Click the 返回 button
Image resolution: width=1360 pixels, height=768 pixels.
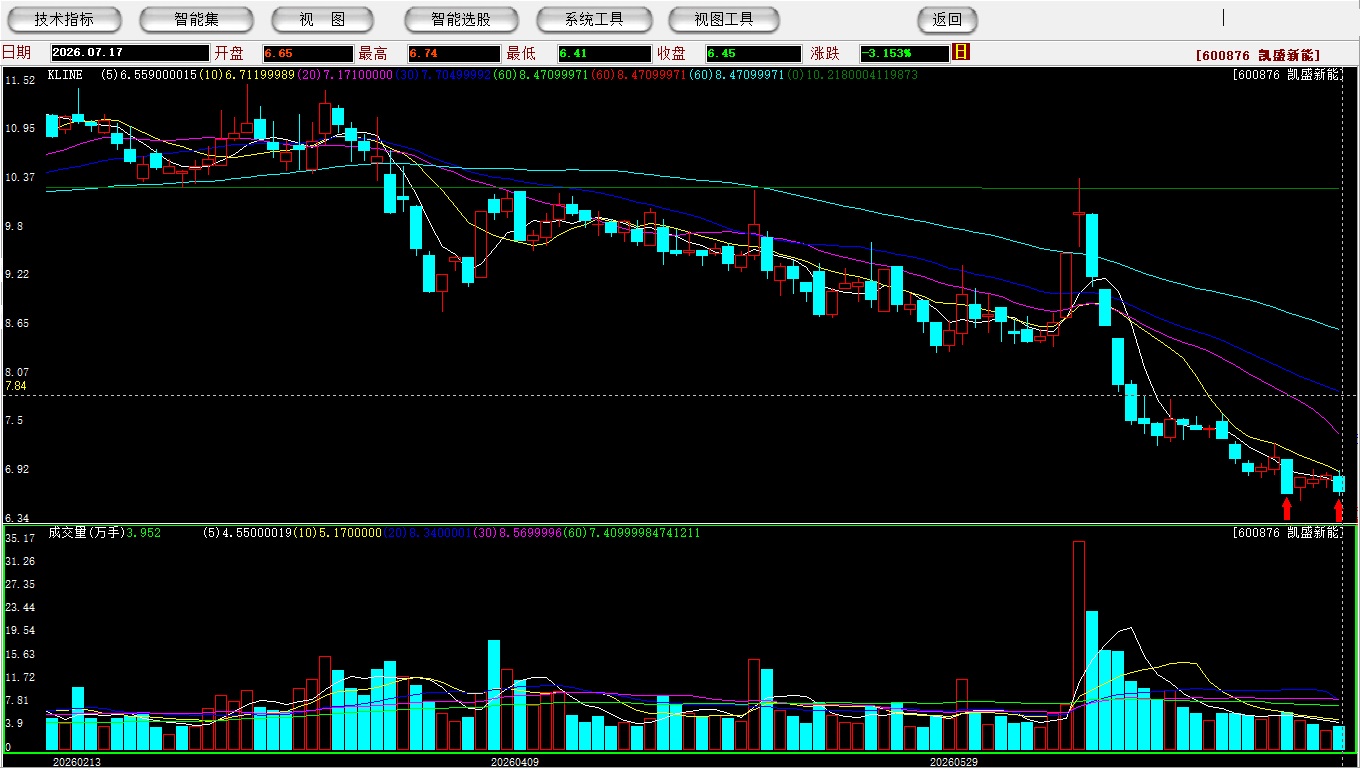pyautogui.click(x=947, y=19)
